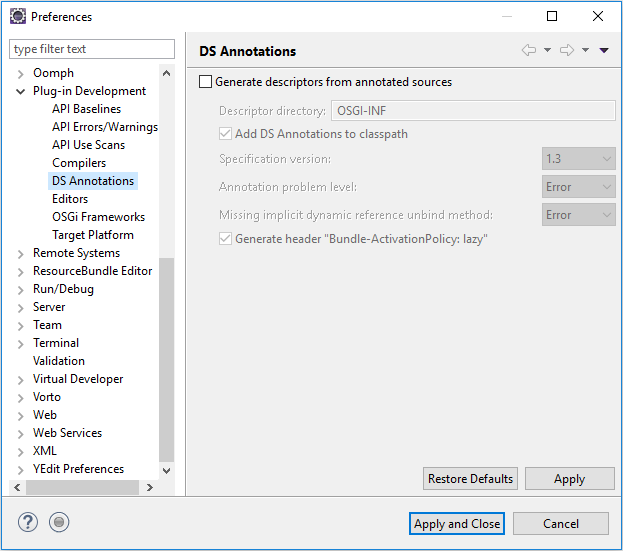Image resolution: width=623 pixels, height=551 pixels.
Task: Expand the Web node
Action: [x=21, y=416]
